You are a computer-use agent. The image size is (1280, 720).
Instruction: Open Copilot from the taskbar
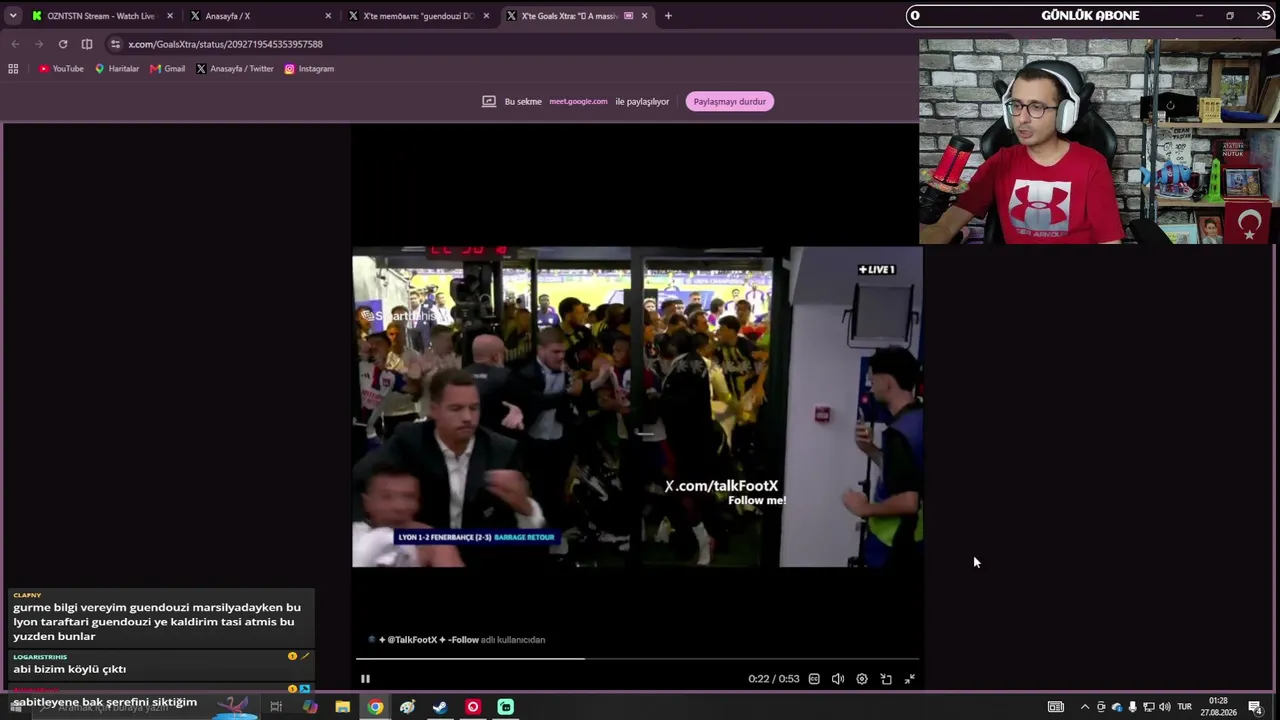(x=310, y=707)
